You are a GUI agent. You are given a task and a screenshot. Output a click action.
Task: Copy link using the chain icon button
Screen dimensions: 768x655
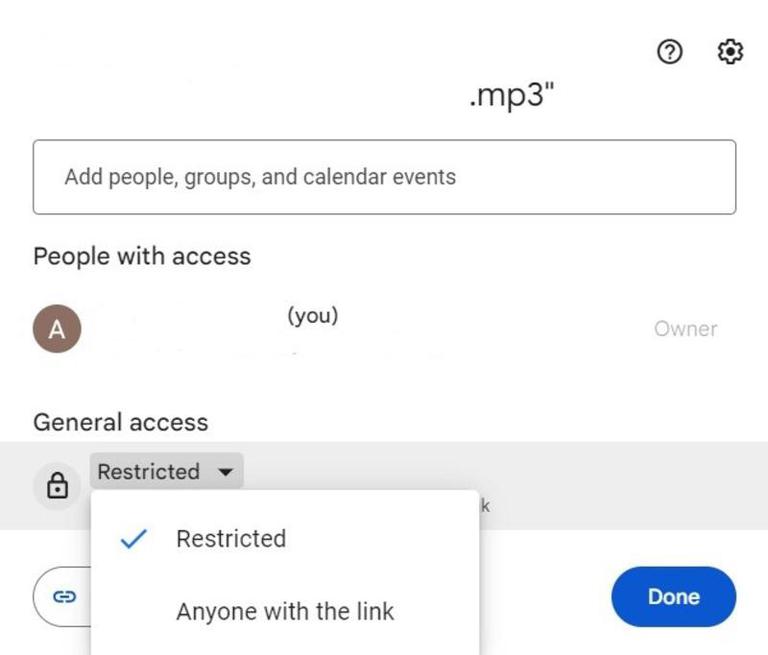tap(65, 596)
